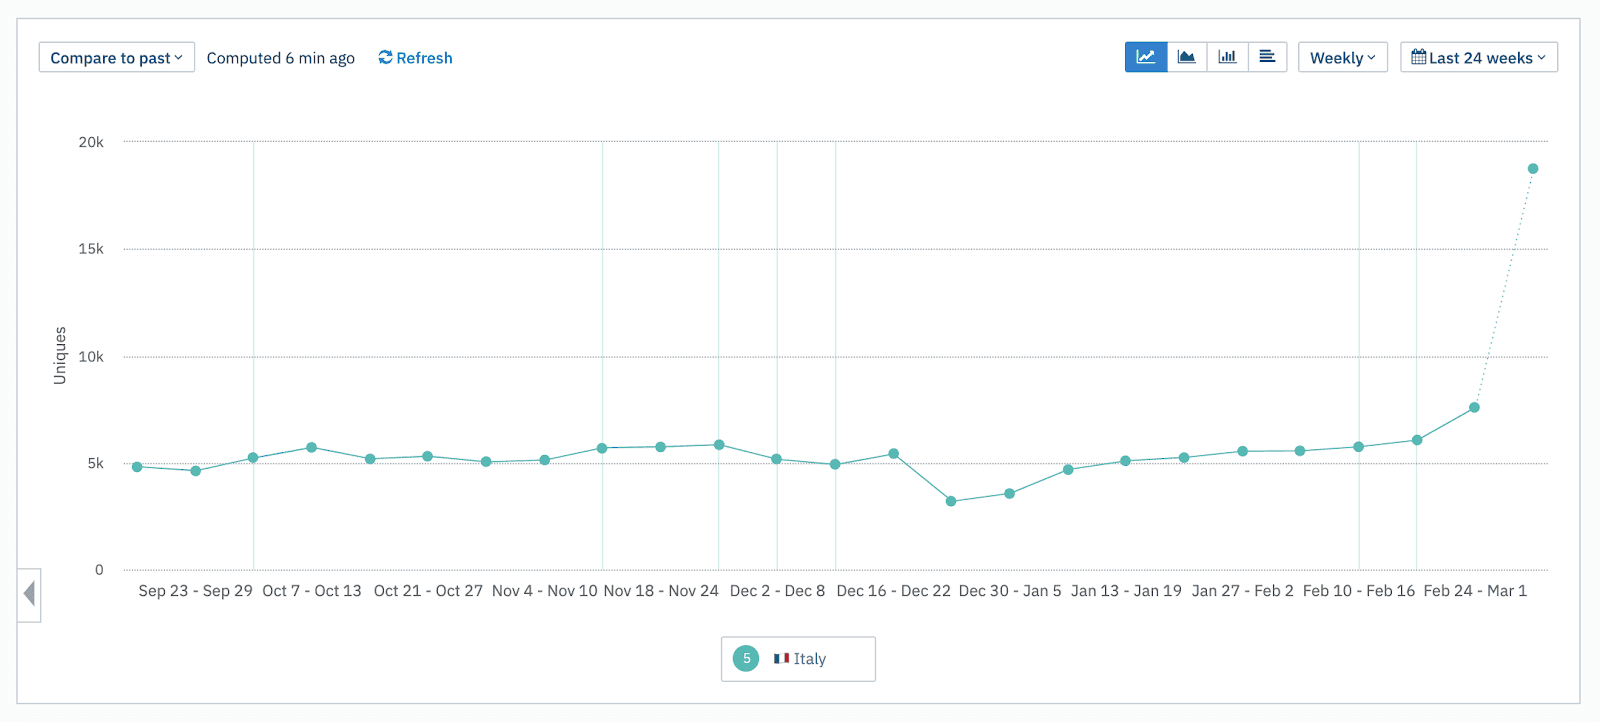
Task: Click the data point where dotted line begins
Action: 1474,408
